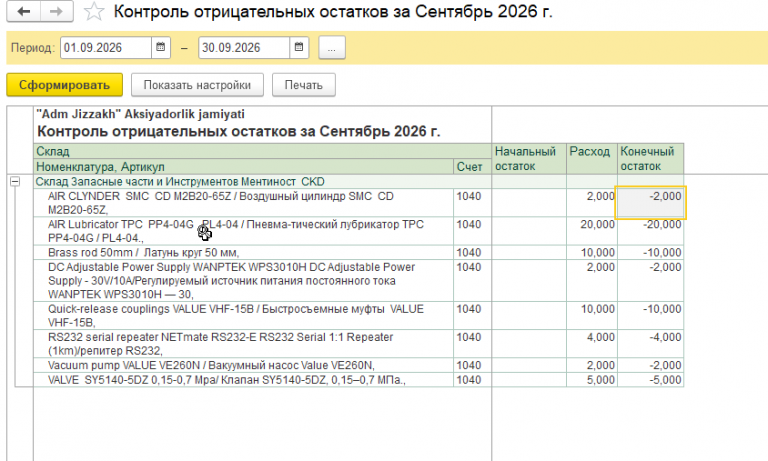
Task: Open Показать настройки
Action: tap(197, 85)
